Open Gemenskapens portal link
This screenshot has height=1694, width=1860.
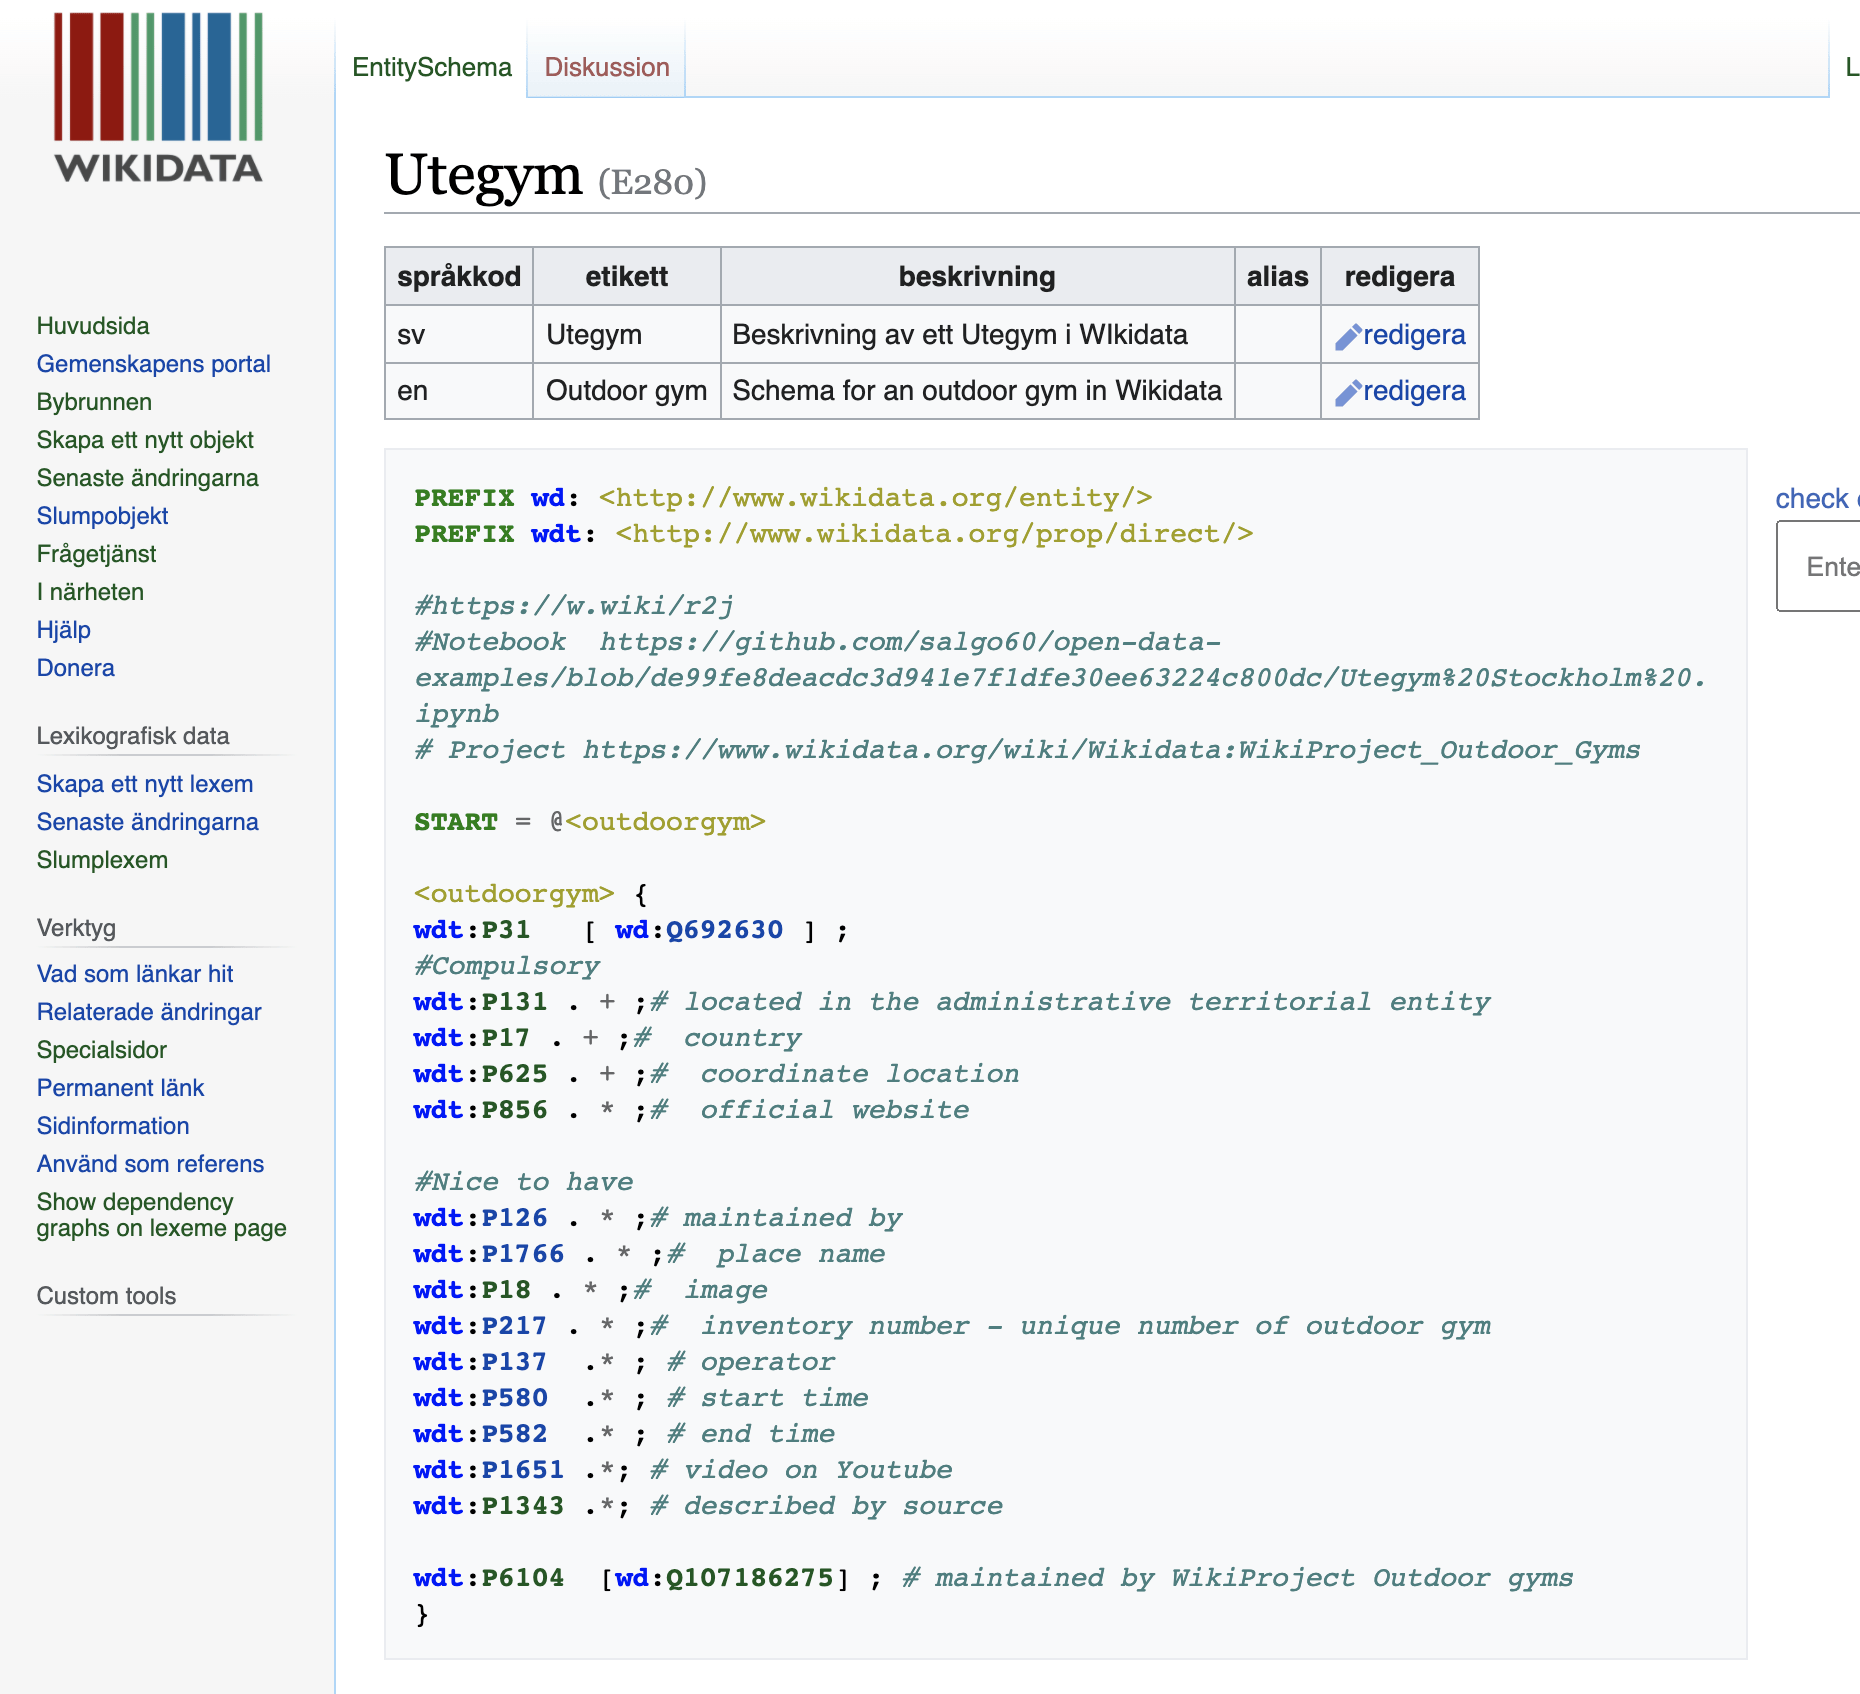[x=153, y=364]
